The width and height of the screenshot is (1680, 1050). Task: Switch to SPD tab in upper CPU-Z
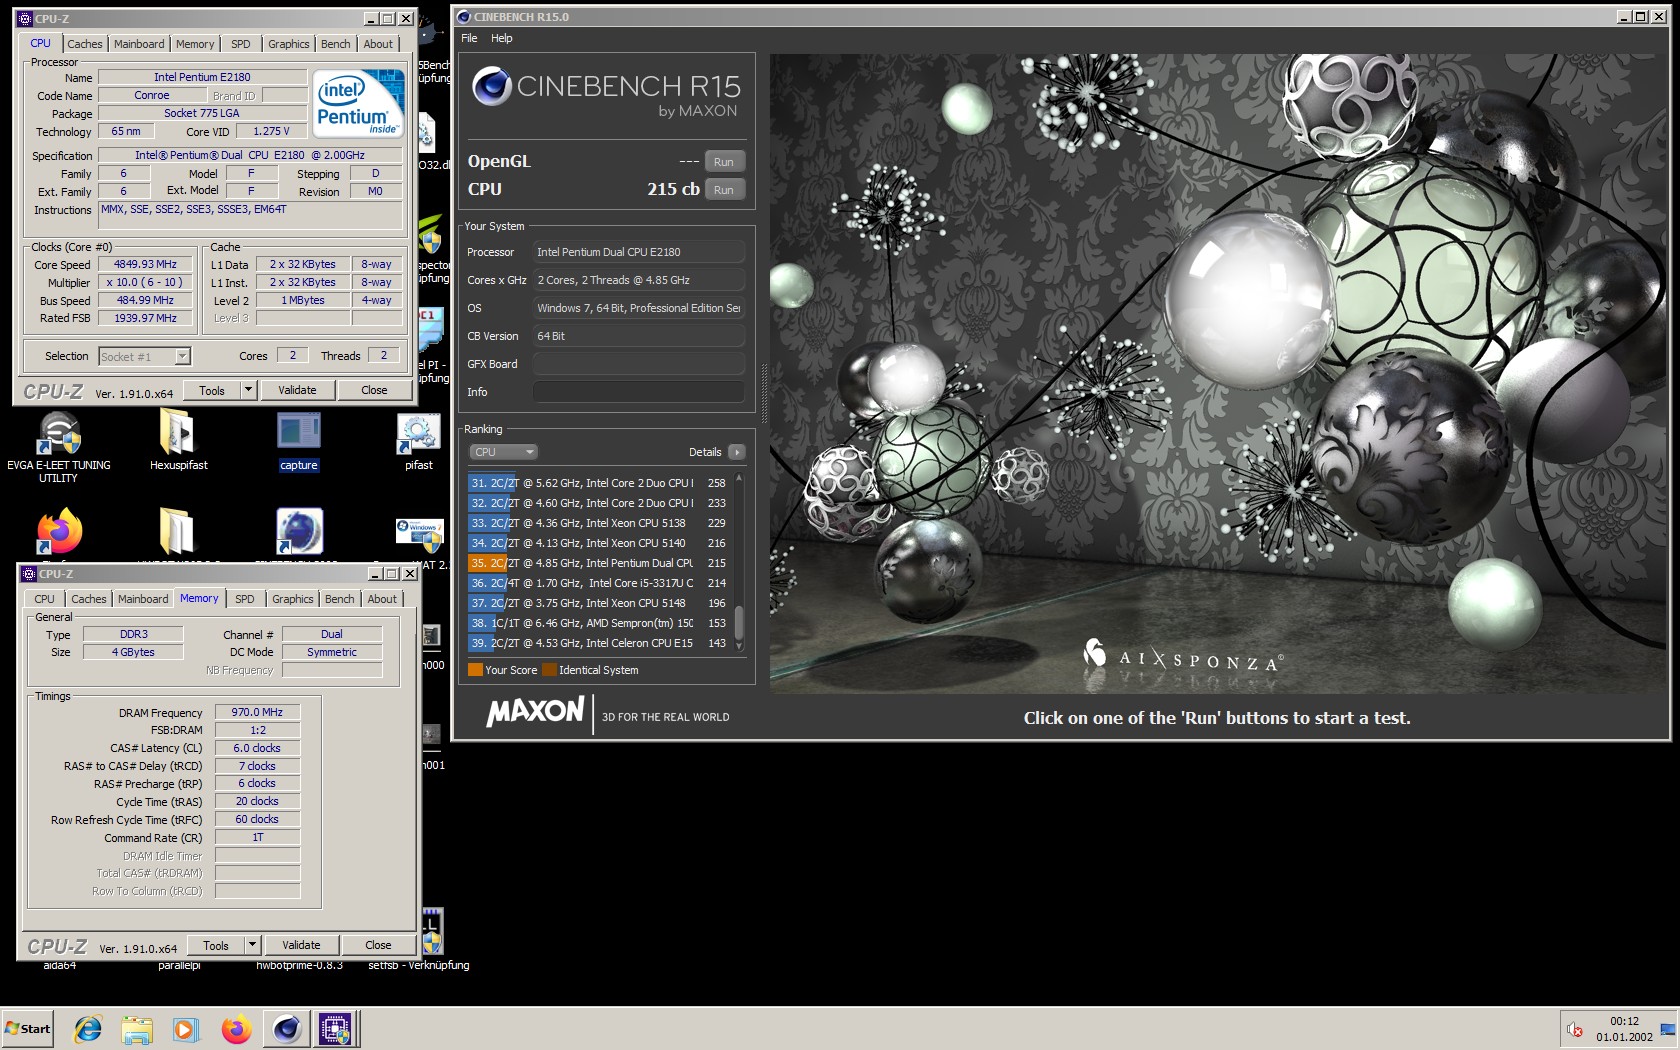tap(241, 44)
